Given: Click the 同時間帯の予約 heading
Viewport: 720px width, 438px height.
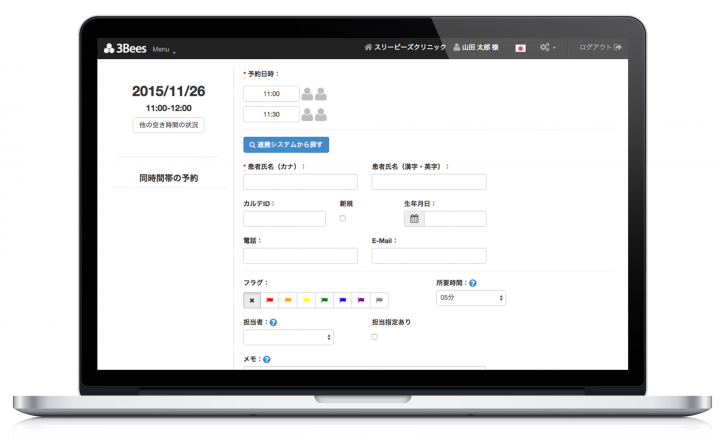Looking at the screenshot, I should coord(169,178).
